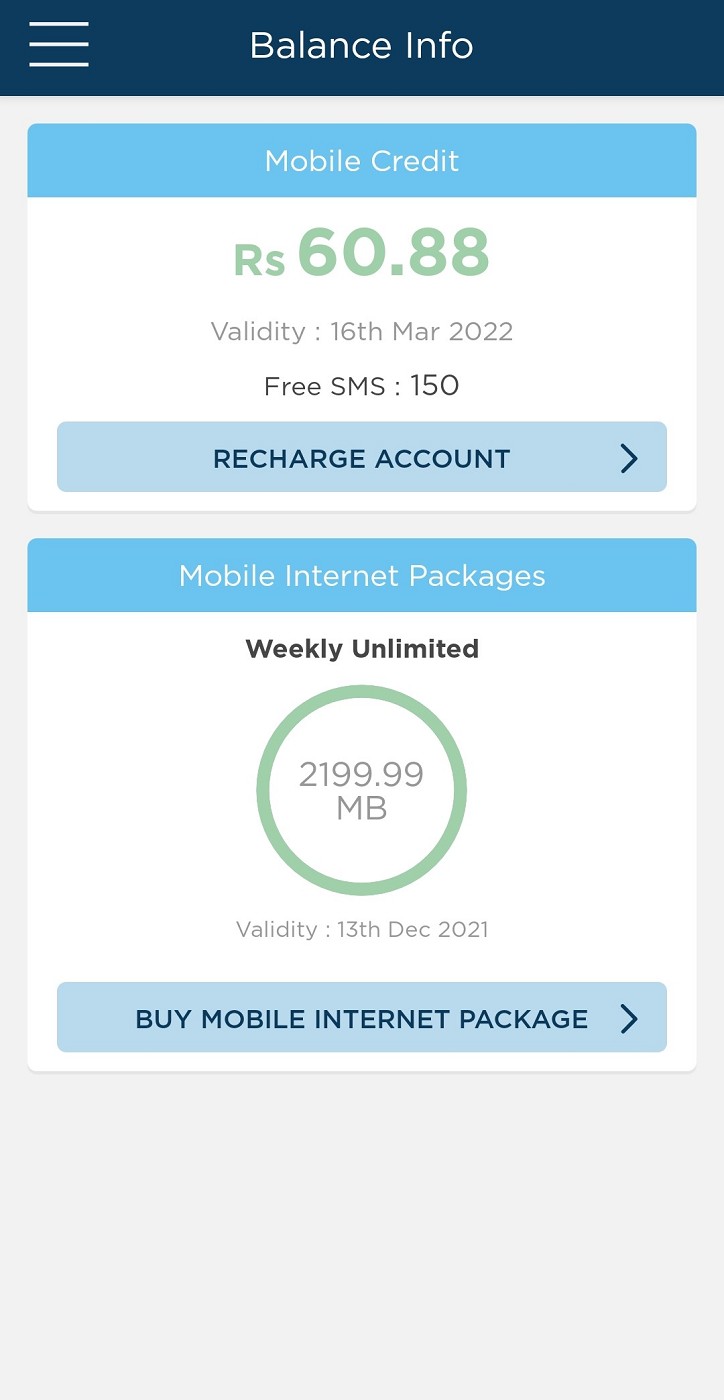Tap the Mobile Internet Packages header

pyautogui.click(x=362, y=575)
